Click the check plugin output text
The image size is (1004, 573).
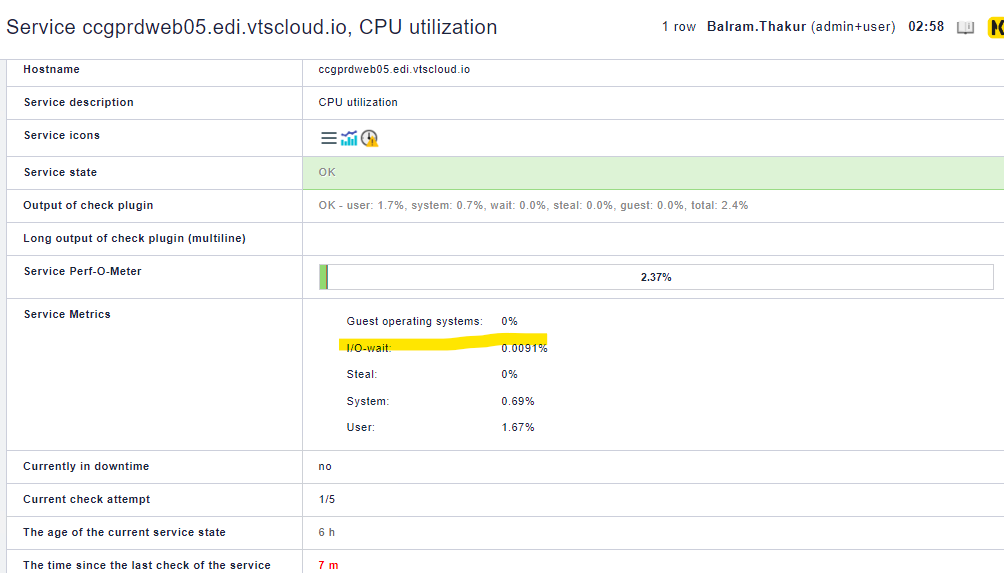[533, 206]
